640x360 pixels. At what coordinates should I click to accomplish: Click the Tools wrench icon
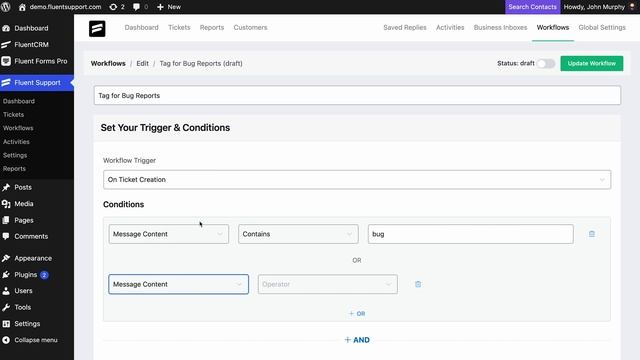(6, 307)
